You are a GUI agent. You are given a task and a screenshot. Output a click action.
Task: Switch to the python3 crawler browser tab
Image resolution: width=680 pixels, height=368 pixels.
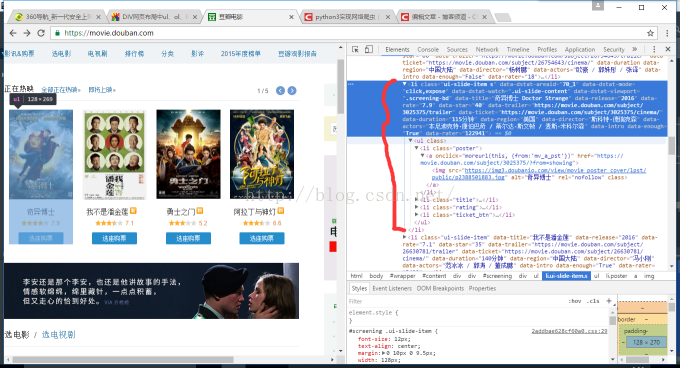pos(347,17)
